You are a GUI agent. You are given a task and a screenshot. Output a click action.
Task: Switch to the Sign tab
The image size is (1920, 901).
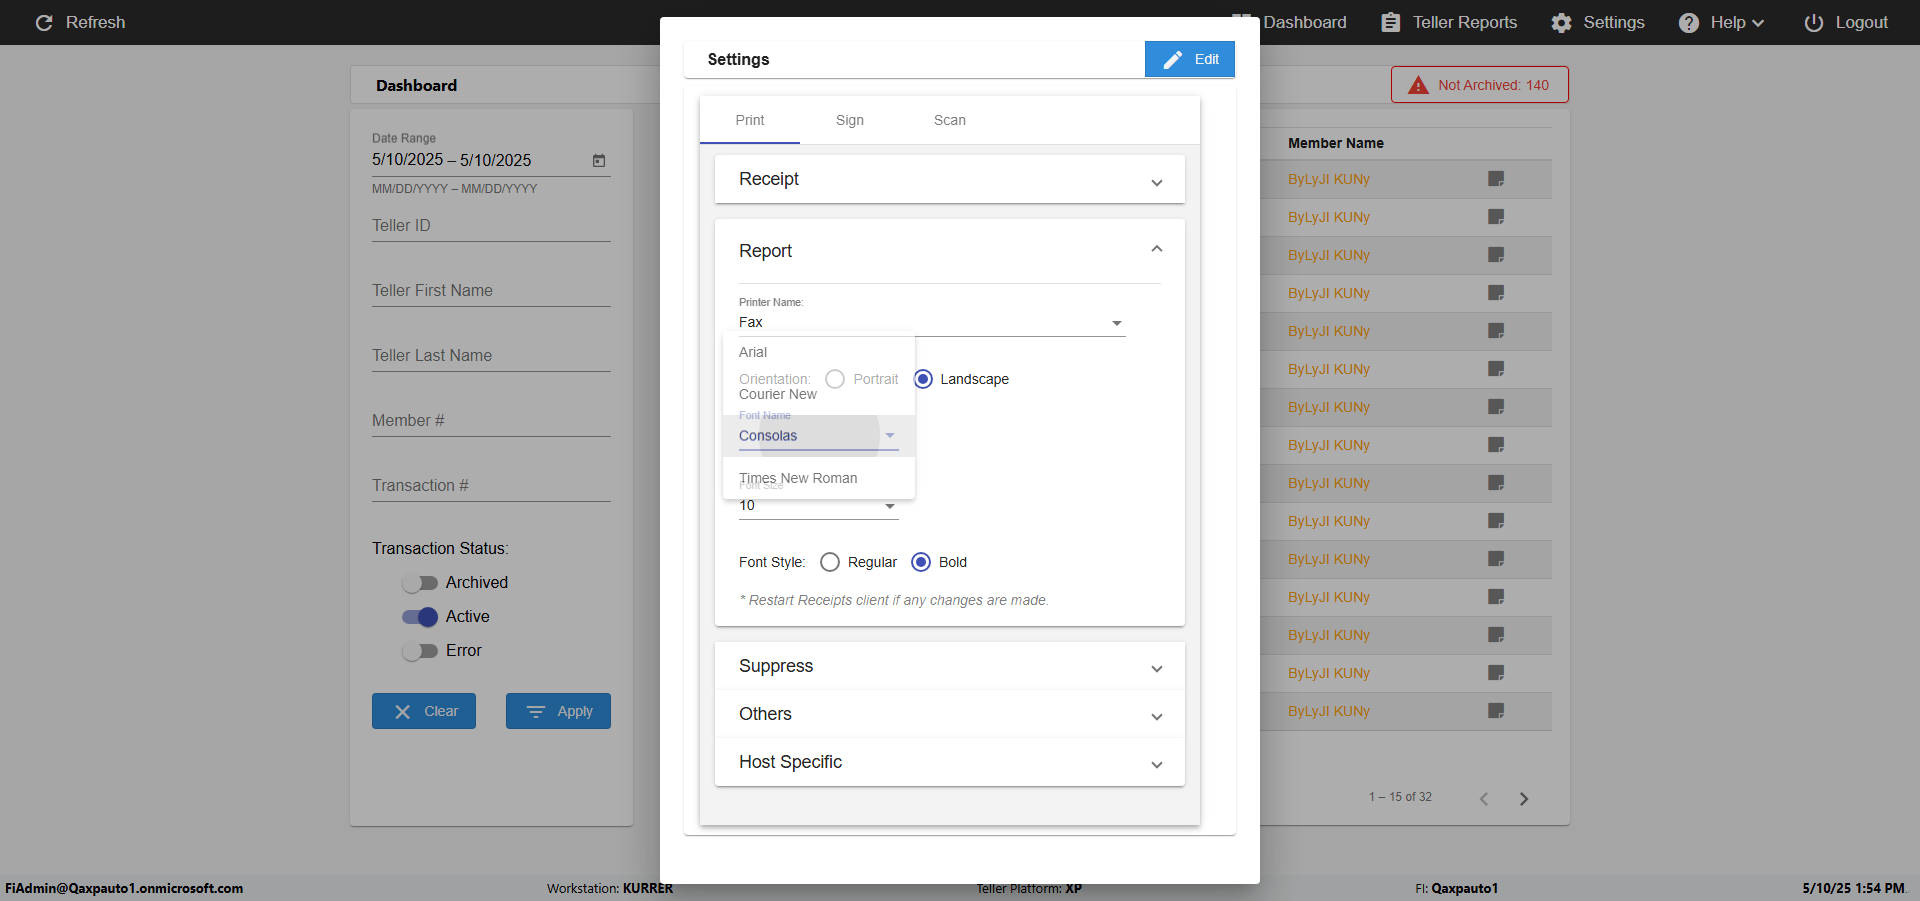tap(849, 120)
